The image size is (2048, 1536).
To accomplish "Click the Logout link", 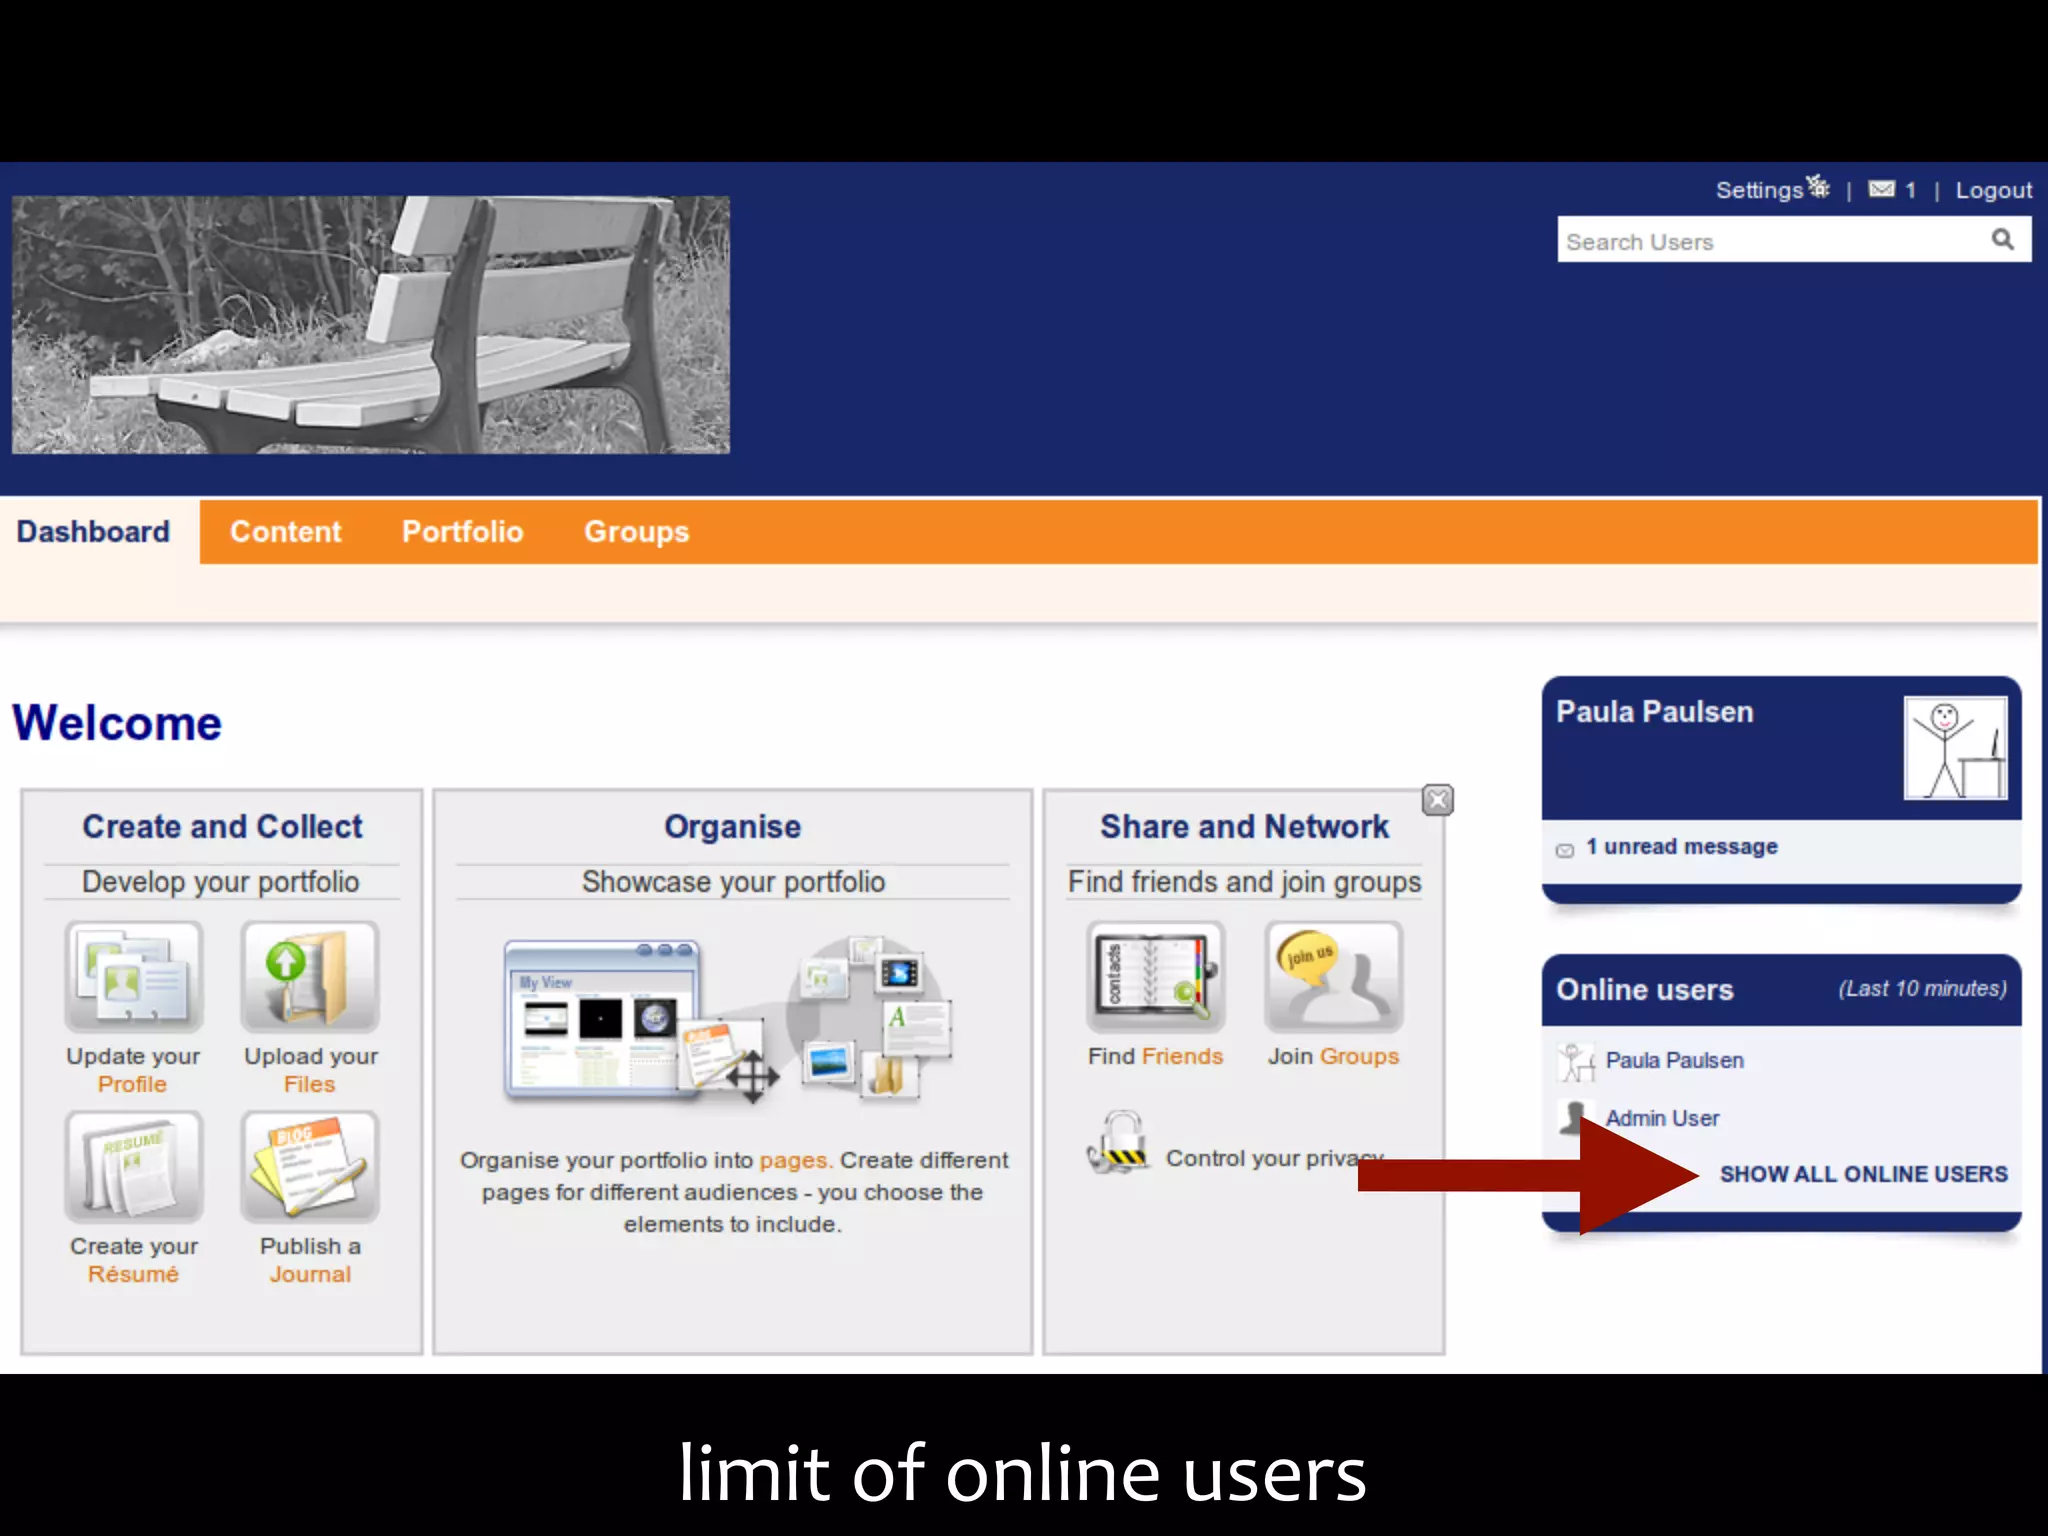I will tap(1994, 190).
